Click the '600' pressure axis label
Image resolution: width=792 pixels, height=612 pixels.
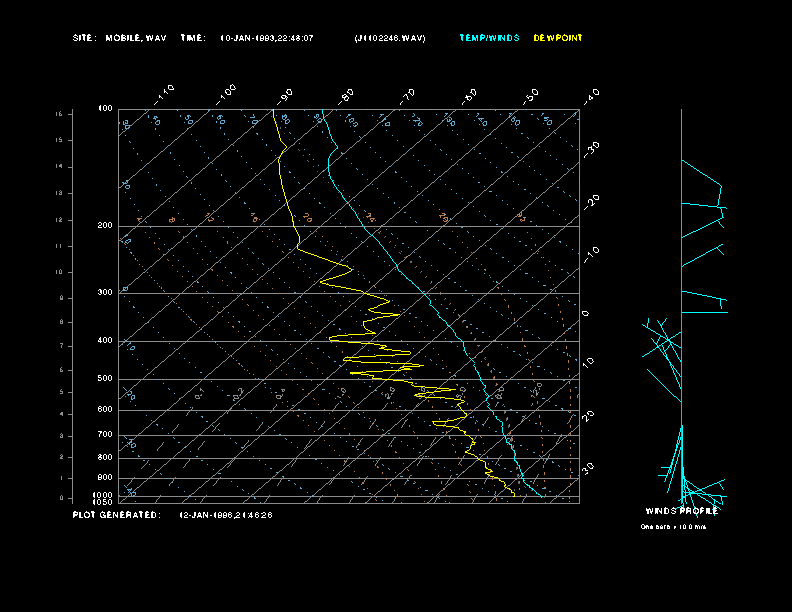tap(105, 410)
